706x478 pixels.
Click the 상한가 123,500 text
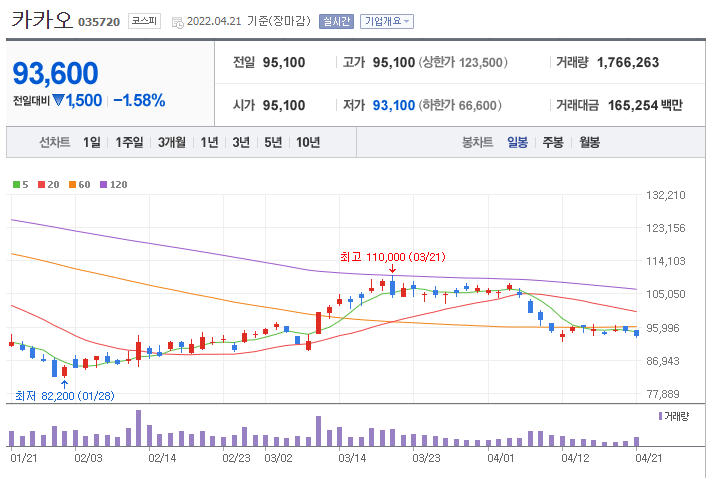click(x=463, y=62)
